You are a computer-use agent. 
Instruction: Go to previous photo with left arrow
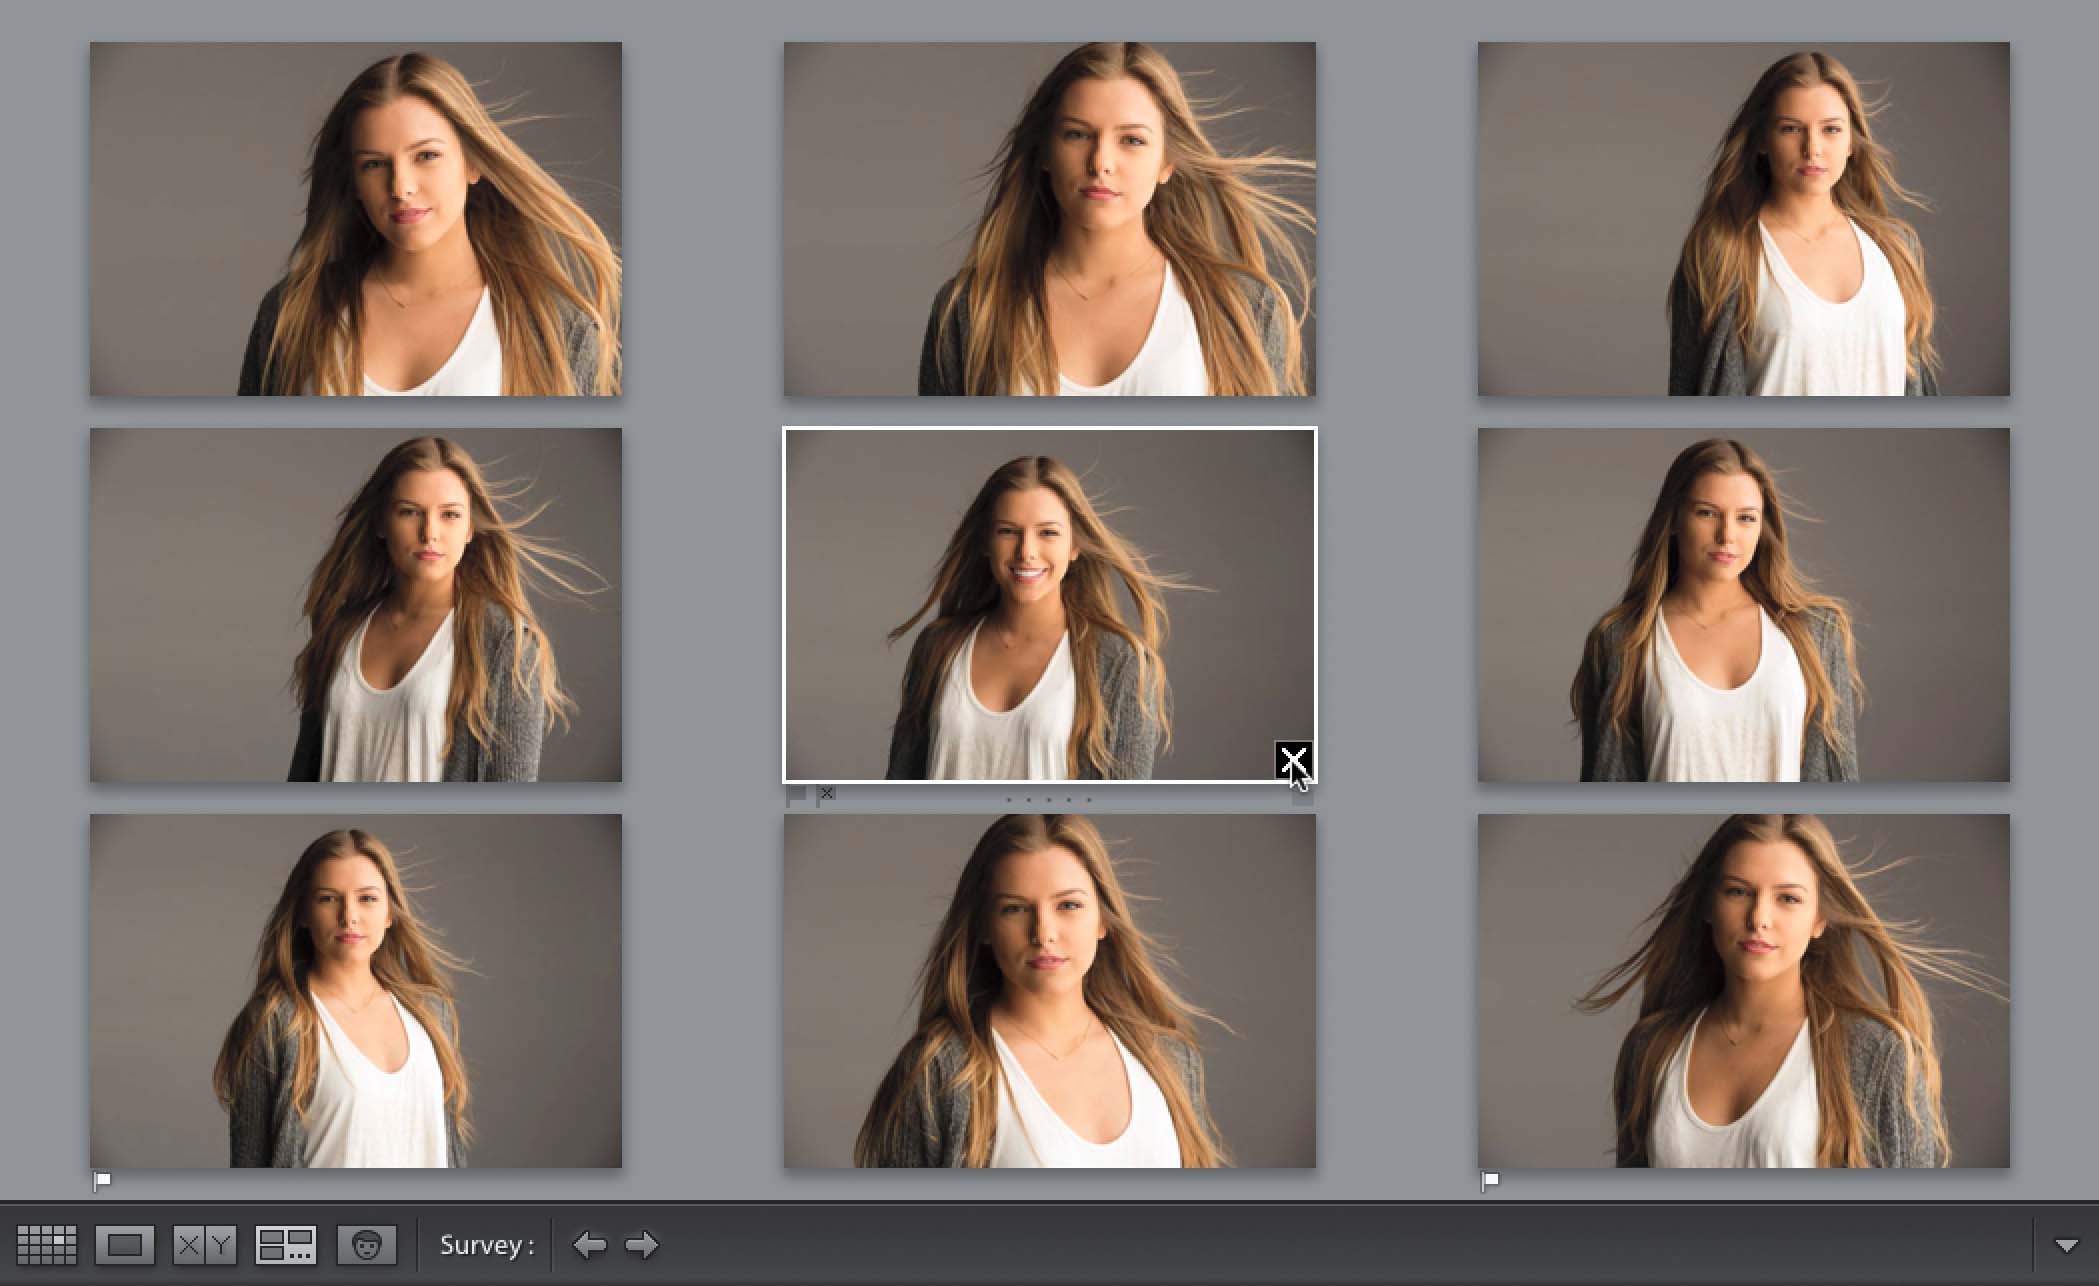point(589,1245)
